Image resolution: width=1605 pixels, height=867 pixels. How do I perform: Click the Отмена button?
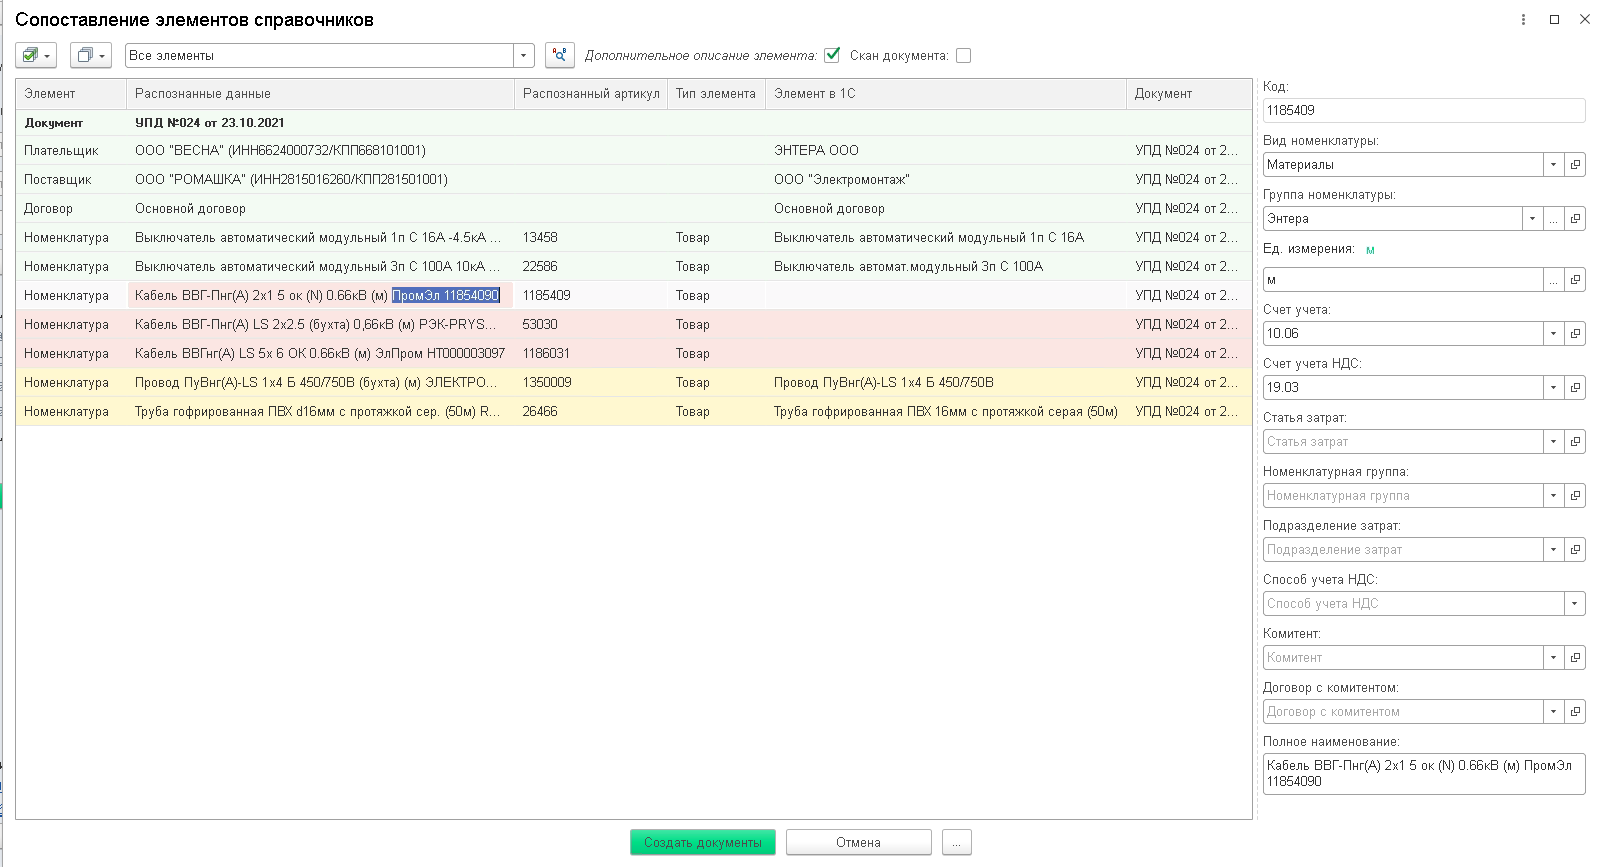[859, 843]
